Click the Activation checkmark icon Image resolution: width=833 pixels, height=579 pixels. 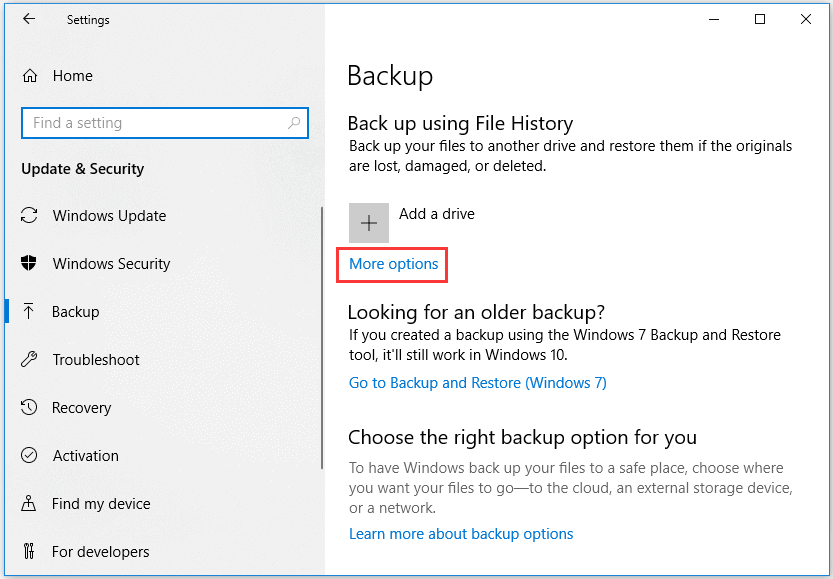click(x=30, y=455)
